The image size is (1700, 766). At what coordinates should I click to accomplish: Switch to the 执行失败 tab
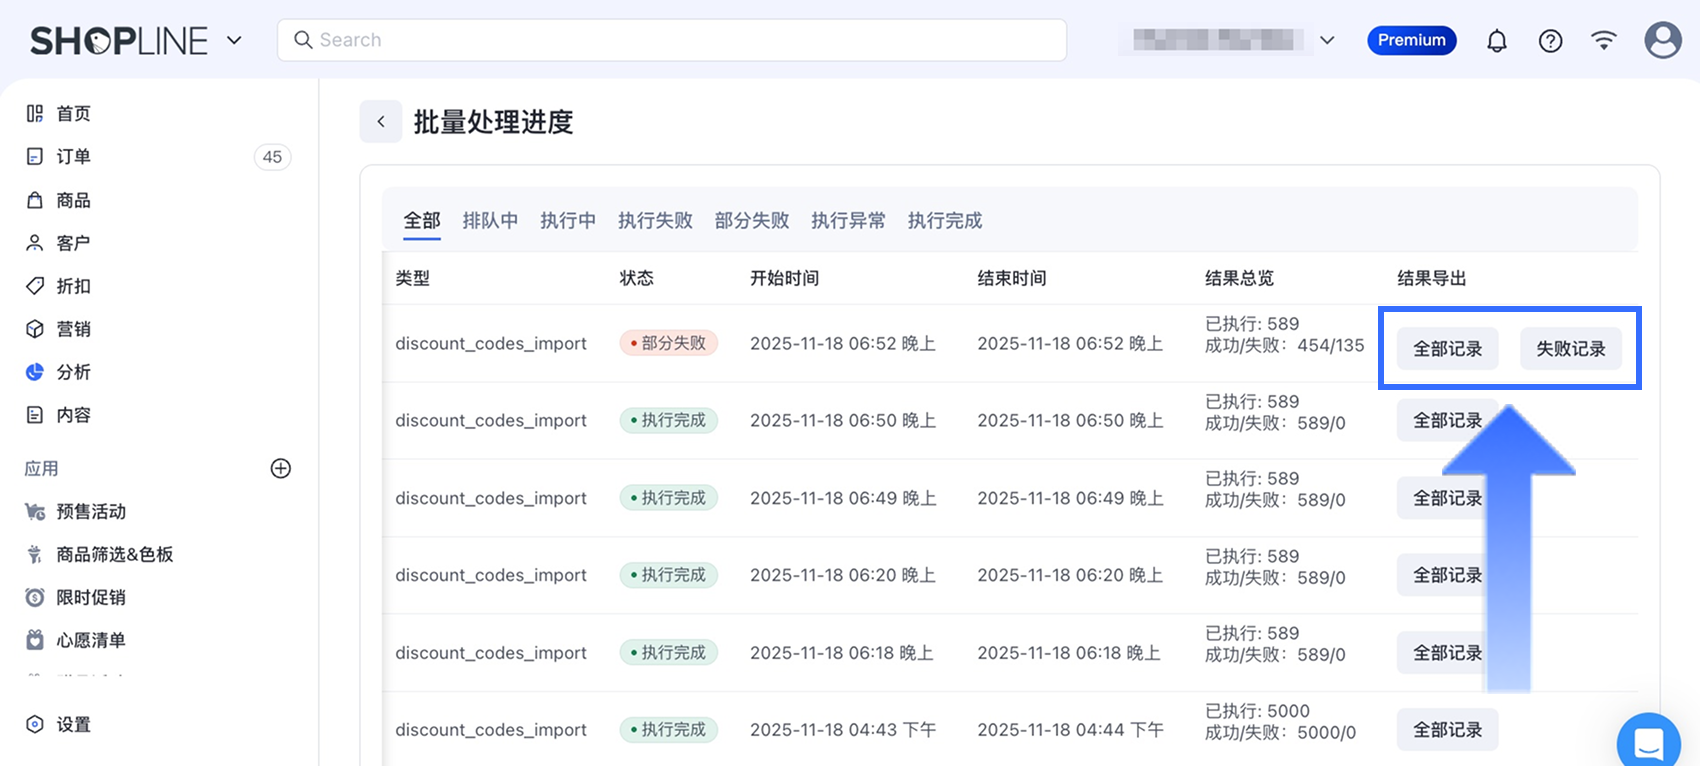pyautogui.click(x=655, y=221)
